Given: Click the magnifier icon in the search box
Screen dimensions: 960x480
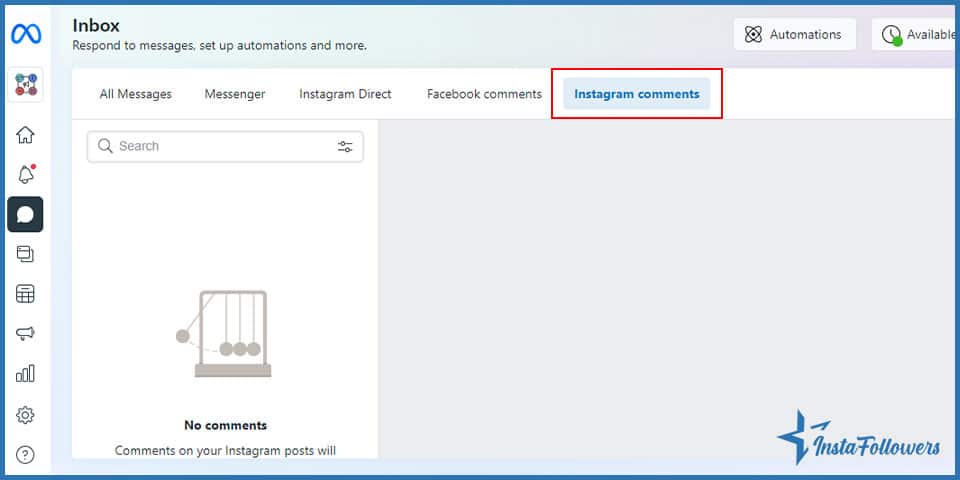Looking at the screenshot, I should point(105,146).
